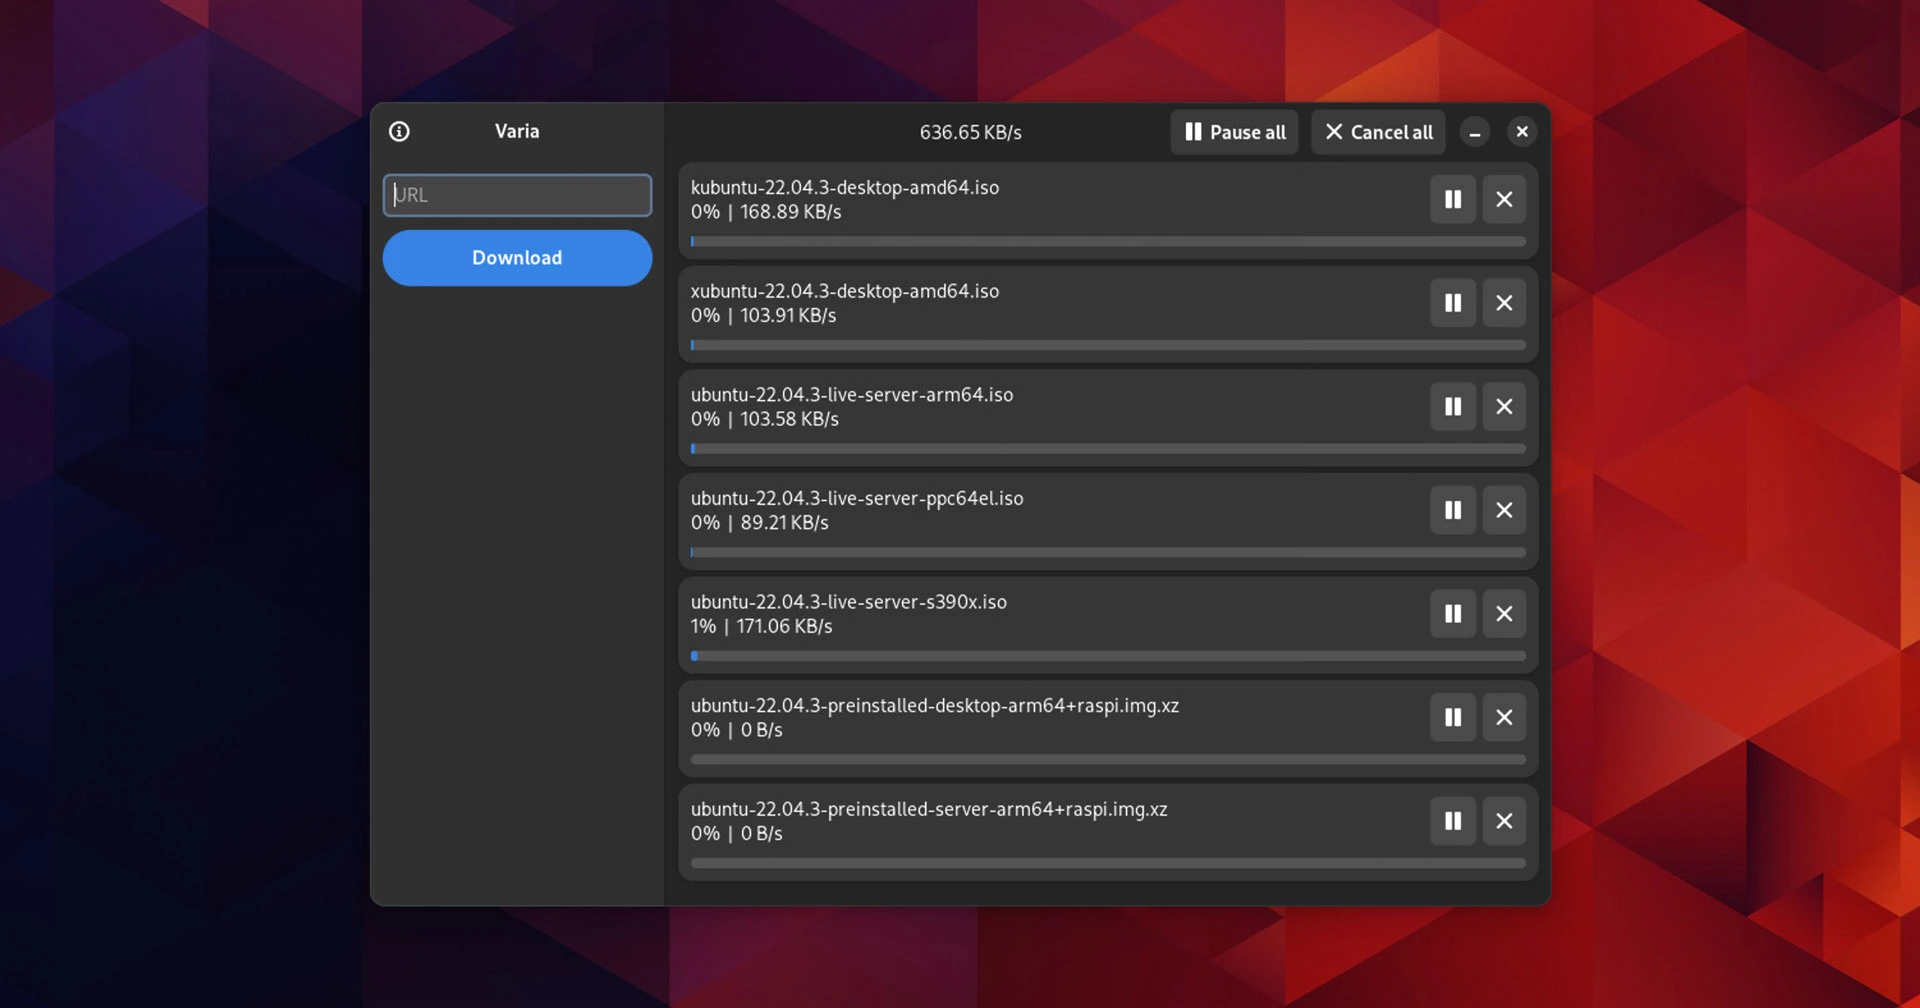Screen dimensions: 1920x1008
Task: Close the Varia window
Action: [x=1522, y=131]
